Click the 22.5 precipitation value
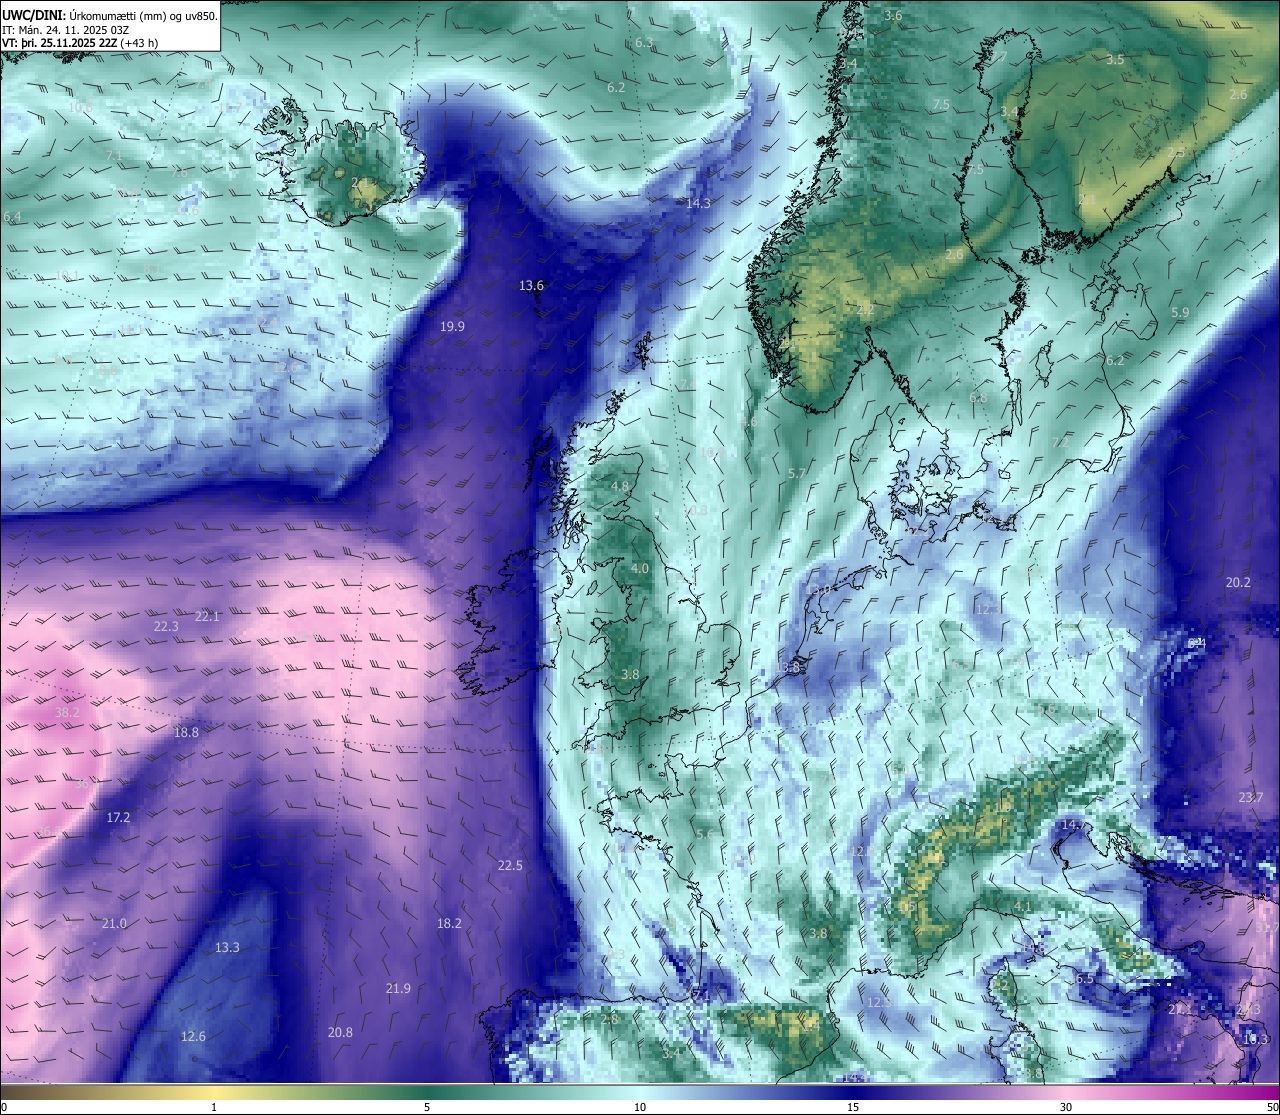The height and width of the screenshot is (1115, 1280). pyautogui.click(x=510, y=866)
